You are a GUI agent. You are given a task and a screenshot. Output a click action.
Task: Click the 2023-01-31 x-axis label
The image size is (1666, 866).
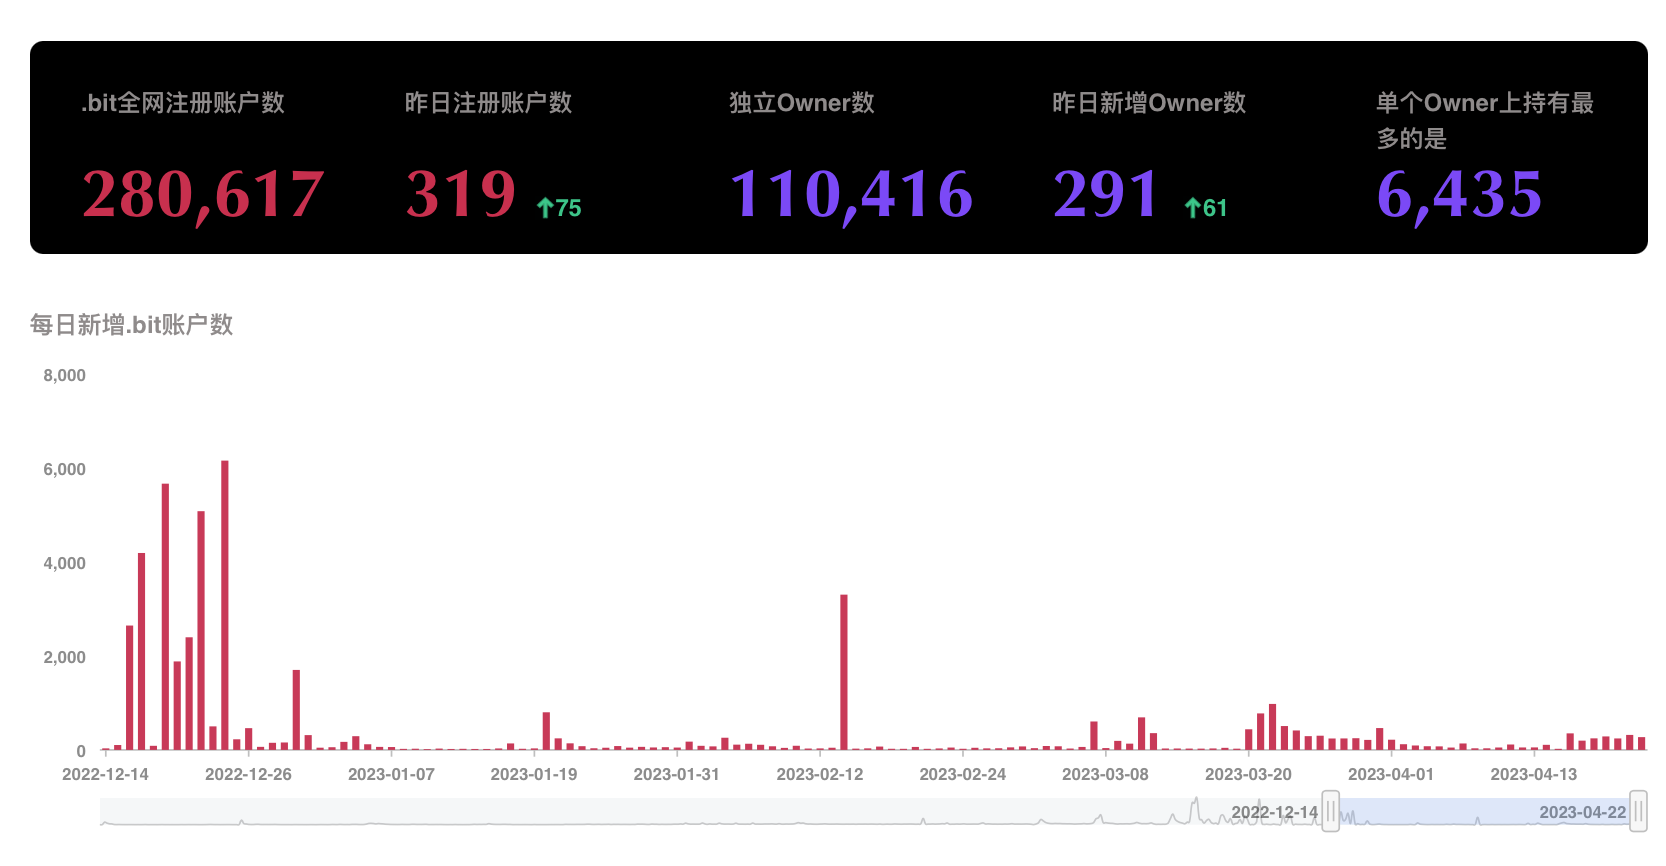[x=676, y=774]
